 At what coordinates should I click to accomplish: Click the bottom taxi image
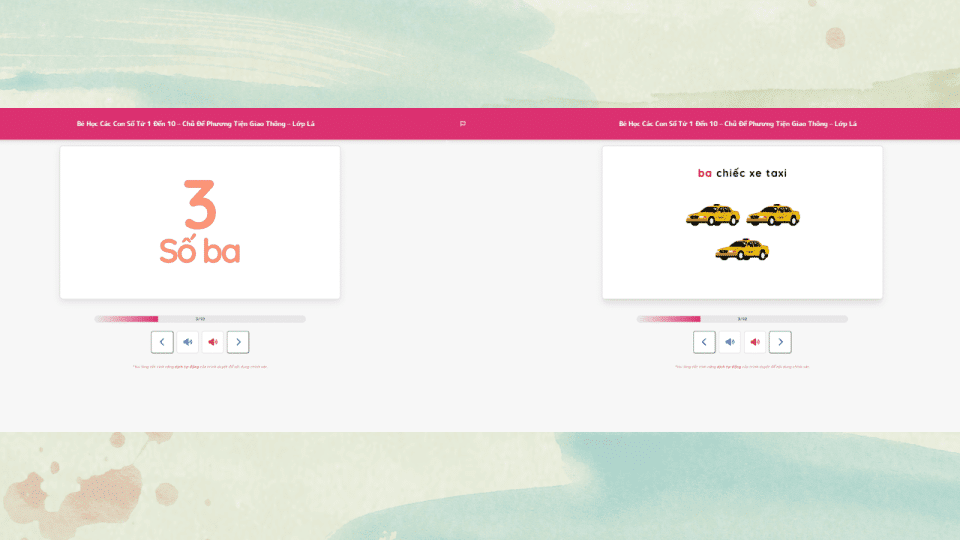tap(742, 249)
